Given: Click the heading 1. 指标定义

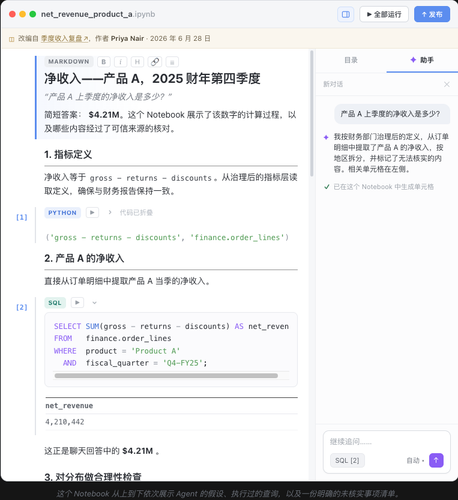Looking at the screenshot, I should pos(68,155).
